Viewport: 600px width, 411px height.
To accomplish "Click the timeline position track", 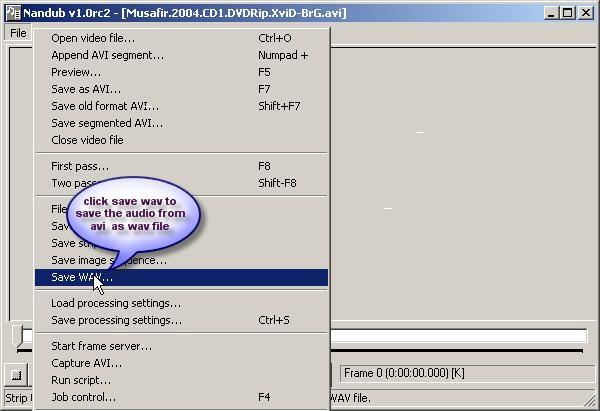I will pos(458,336).
